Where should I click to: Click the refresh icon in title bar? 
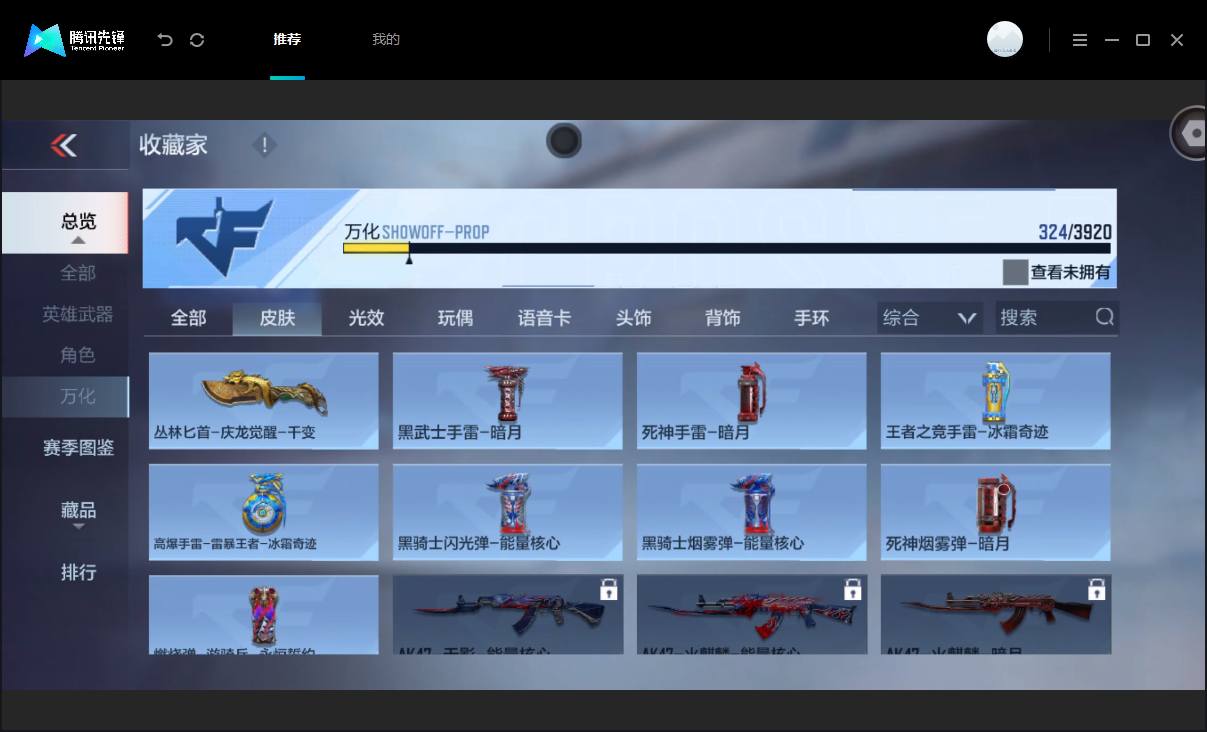(x=197, y=40)
